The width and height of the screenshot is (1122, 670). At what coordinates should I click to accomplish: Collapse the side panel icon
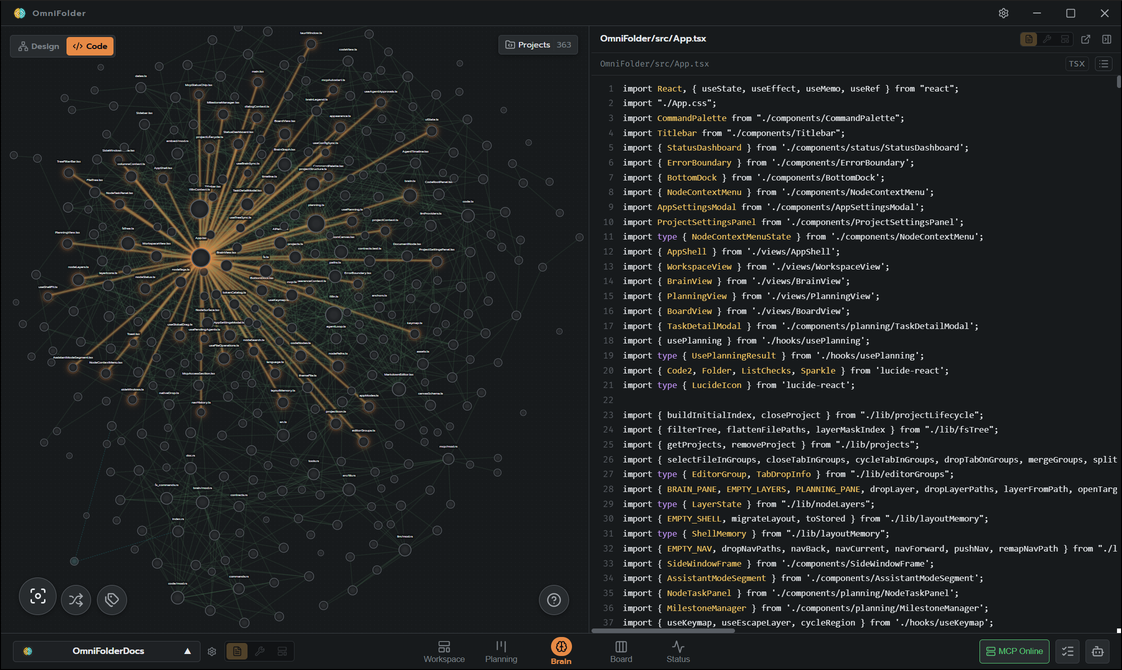tap(1106, 39)
